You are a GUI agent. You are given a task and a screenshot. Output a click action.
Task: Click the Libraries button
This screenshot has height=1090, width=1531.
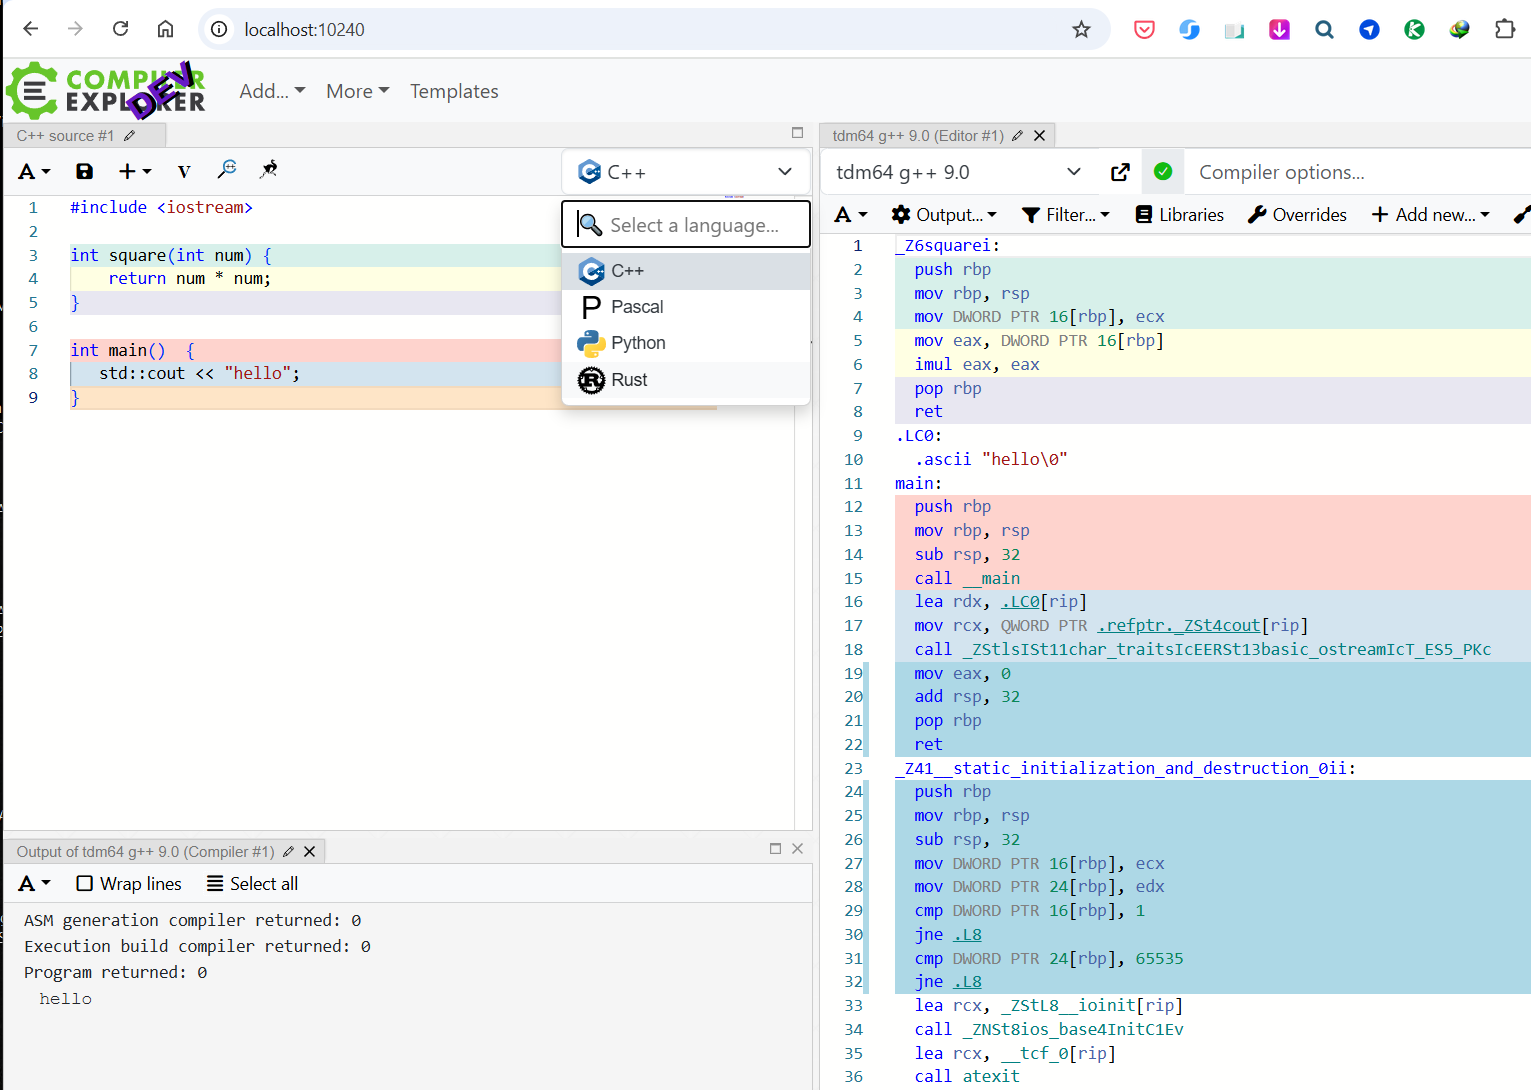(1180, 215)
